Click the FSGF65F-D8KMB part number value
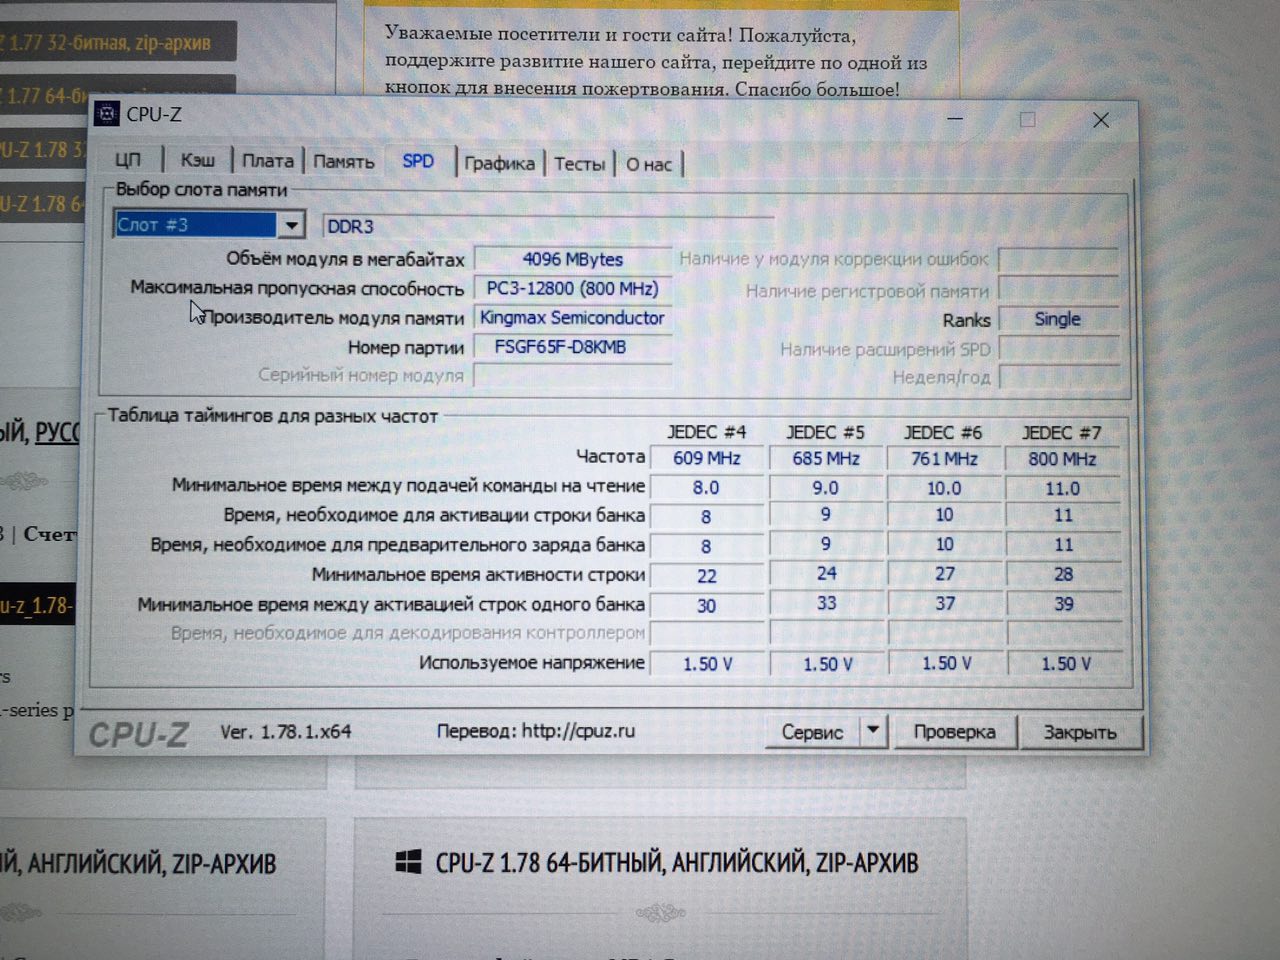Image resolution: width=1280 pixels, height=960 pixels. (x=573, y=347)
